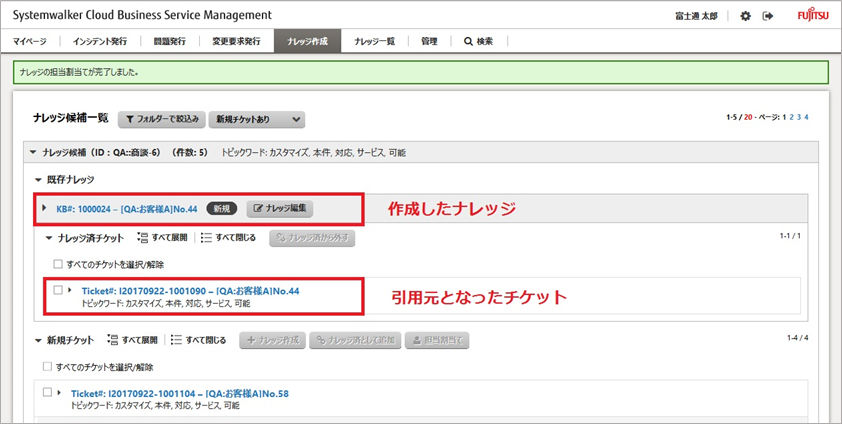Click the expand-all icon in ナレッジ済チケット section
Image resolution: width=842 pixels, height=424 pixels.
click(142, 238)
